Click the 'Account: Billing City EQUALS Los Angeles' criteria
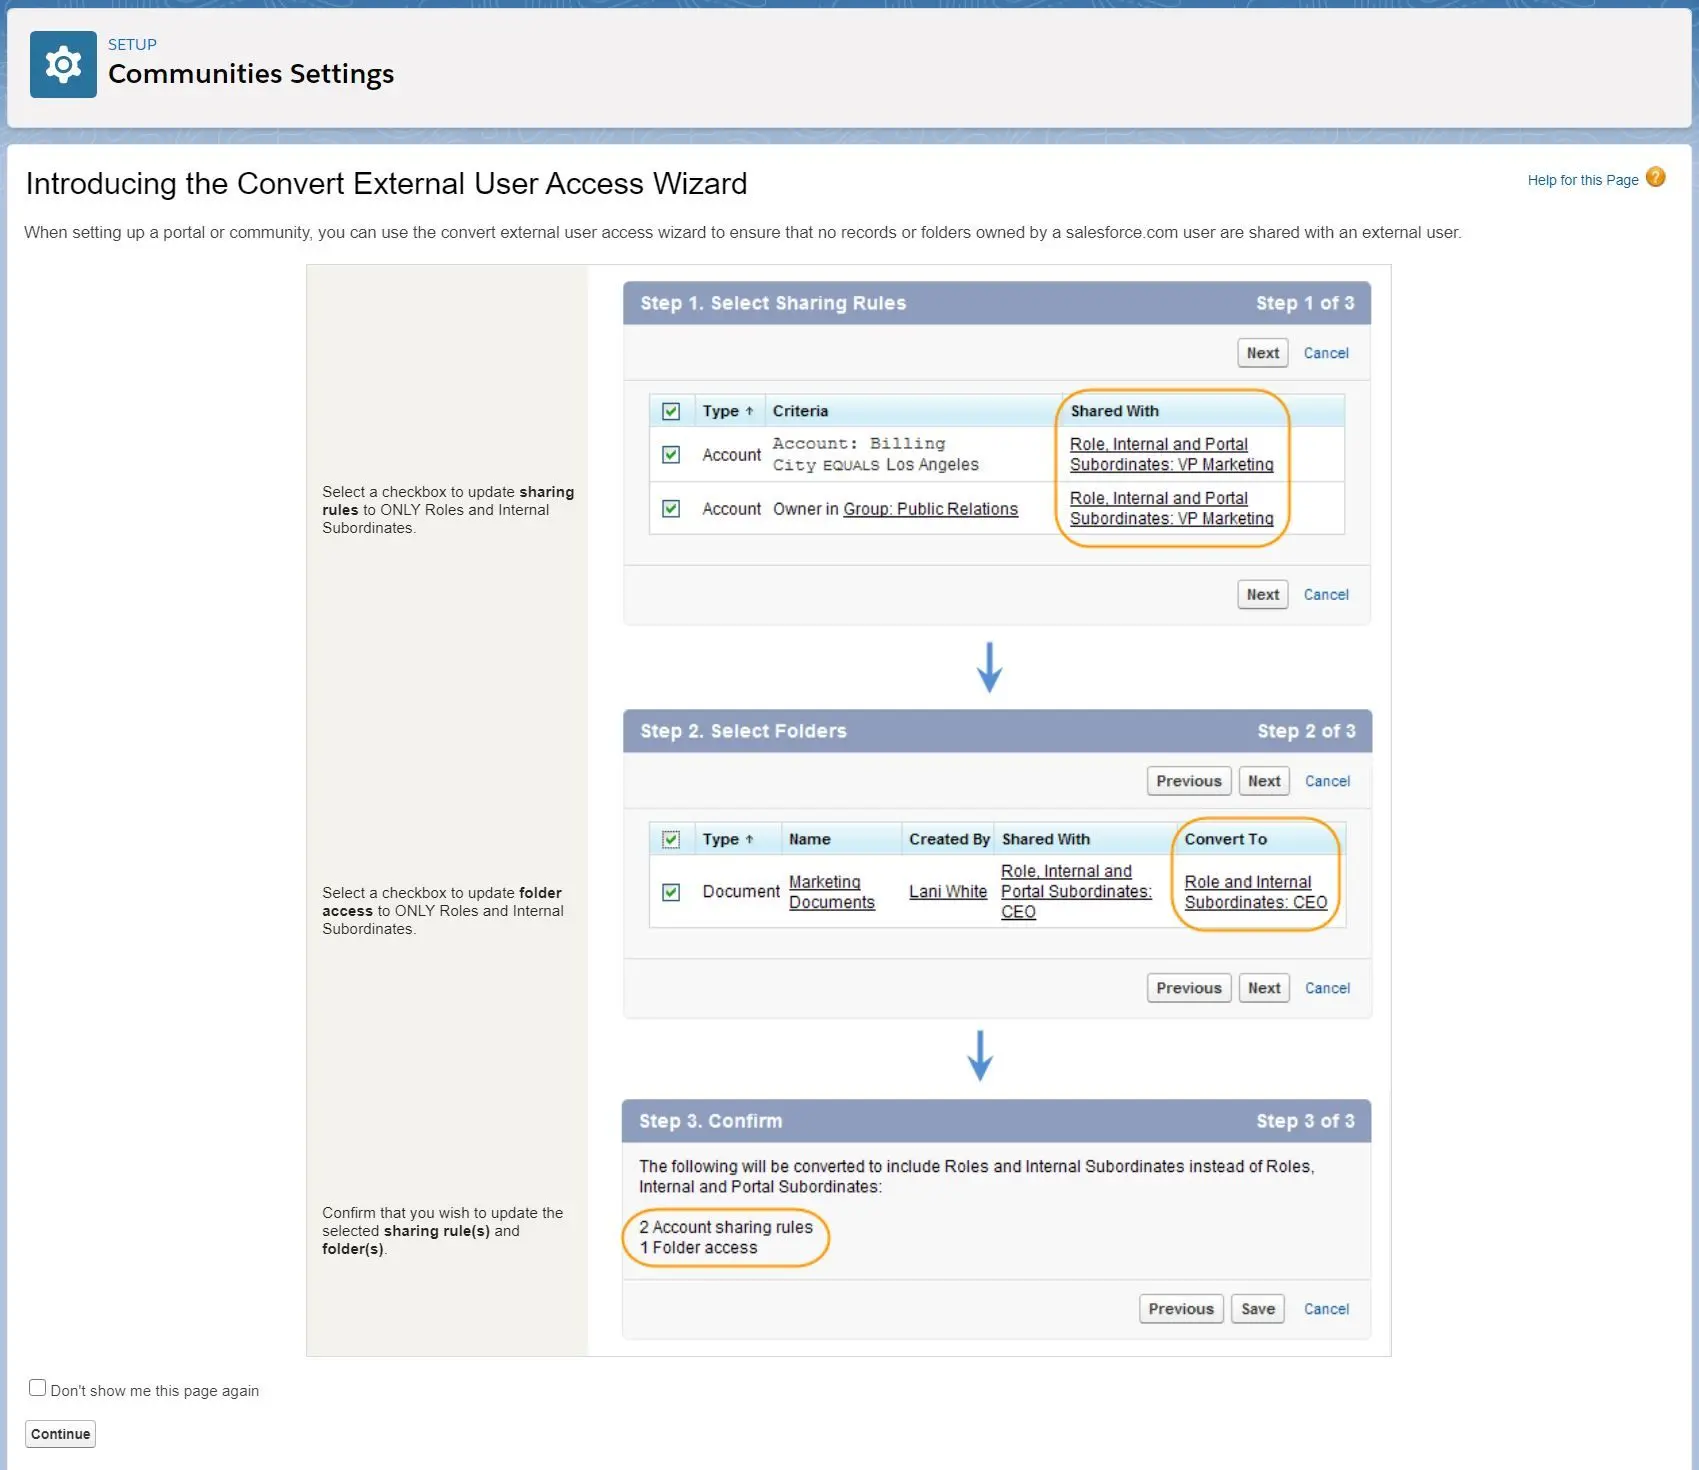1699x1470 pixels. 875,454
